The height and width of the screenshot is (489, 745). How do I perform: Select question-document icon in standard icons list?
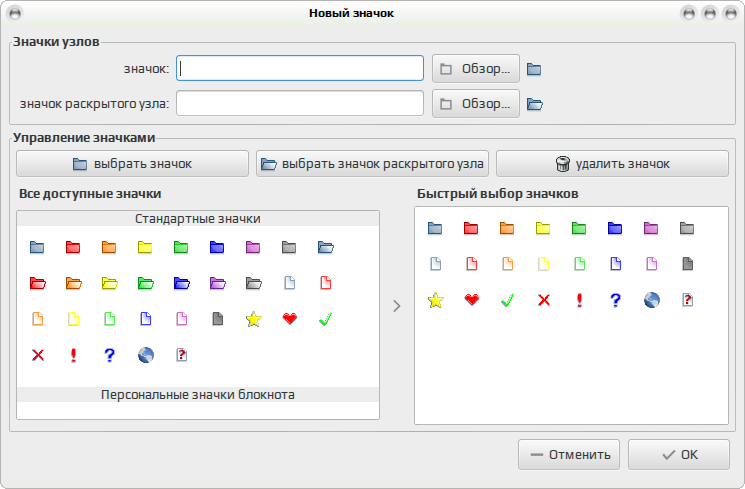tap(181, 355)
